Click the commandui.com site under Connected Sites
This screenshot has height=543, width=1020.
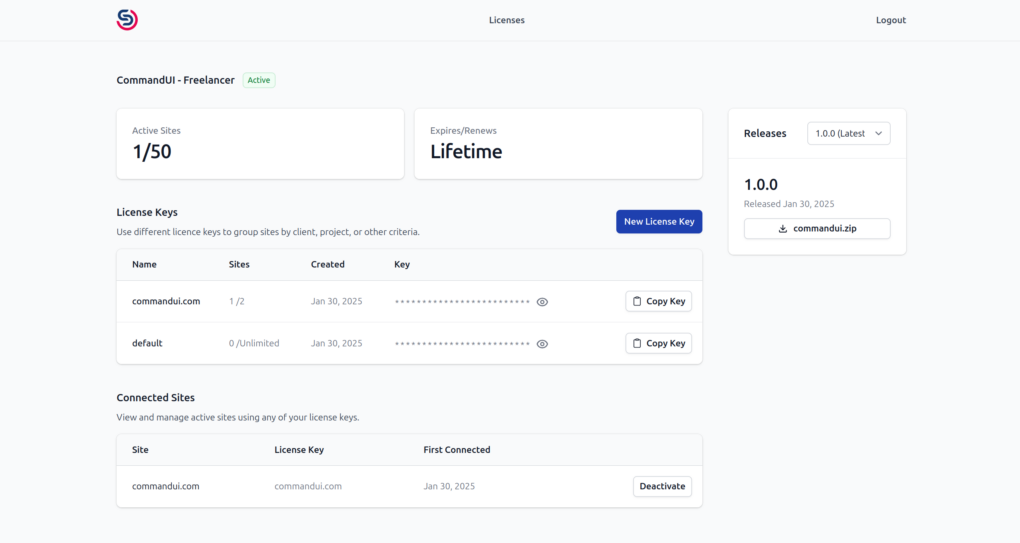(x=166, y=486)
